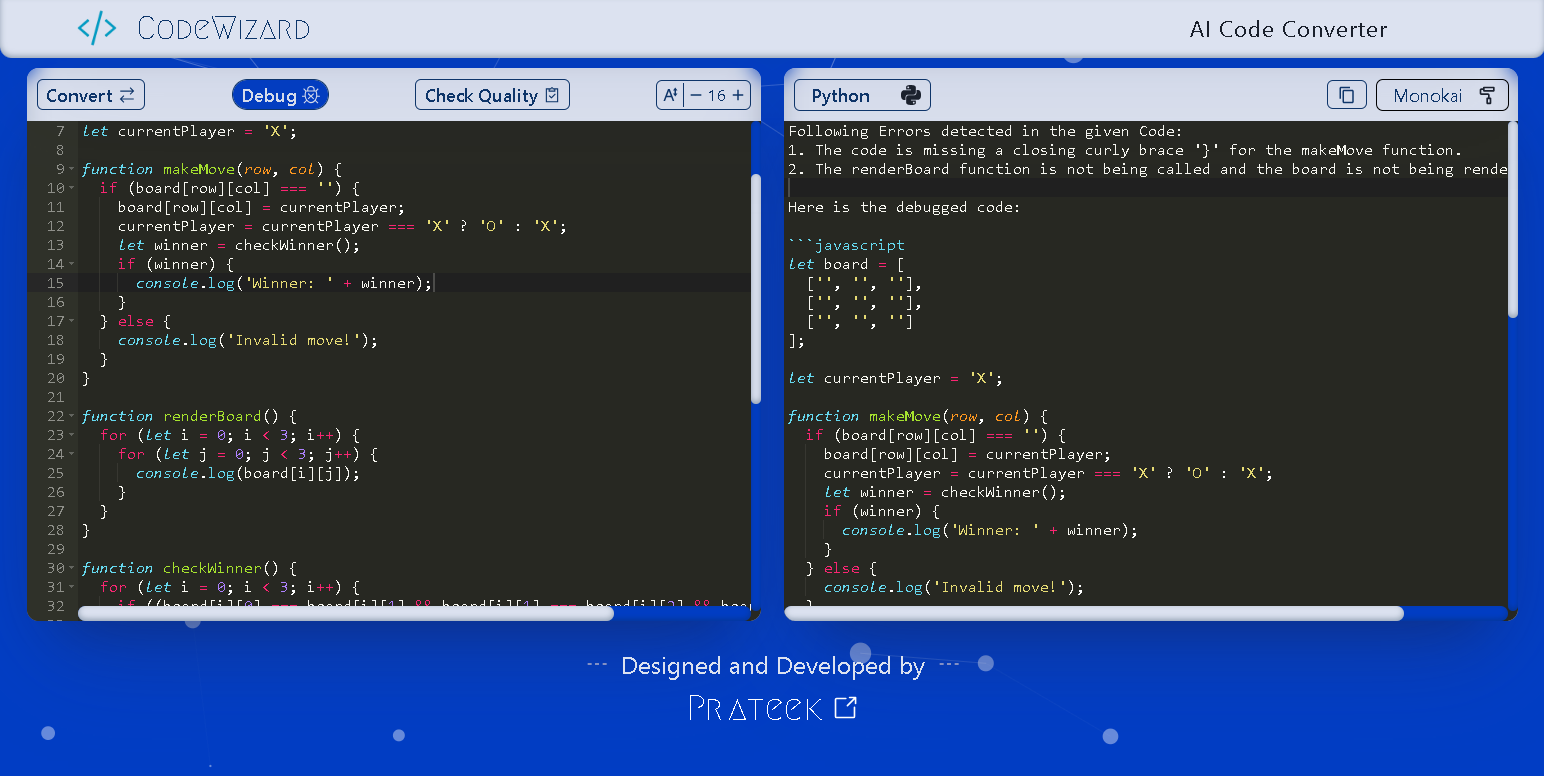Collapse the makeMove function at line 9
This screenshot has width=1544, height=776.
[72, 169]
